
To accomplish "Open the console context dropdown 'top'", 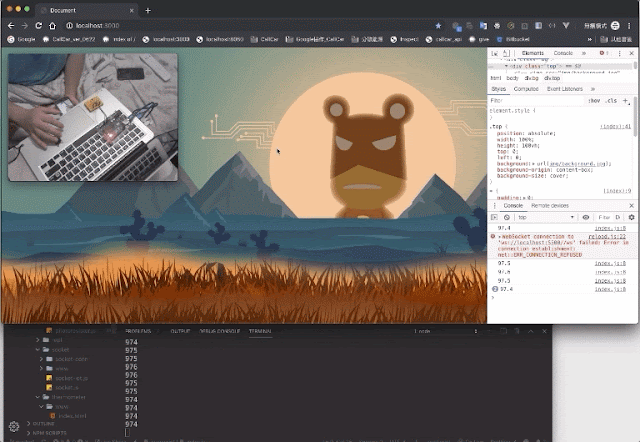I will tap(546, 218).
